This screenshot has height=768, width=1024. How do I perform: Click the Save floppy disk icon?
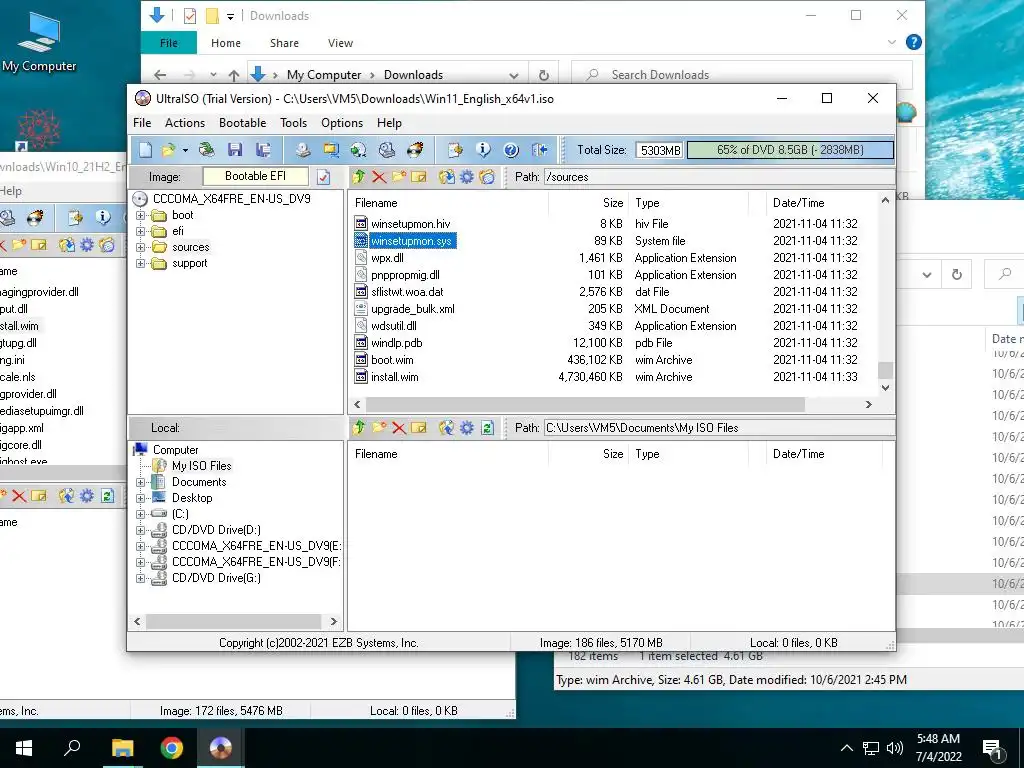[234, 150]
